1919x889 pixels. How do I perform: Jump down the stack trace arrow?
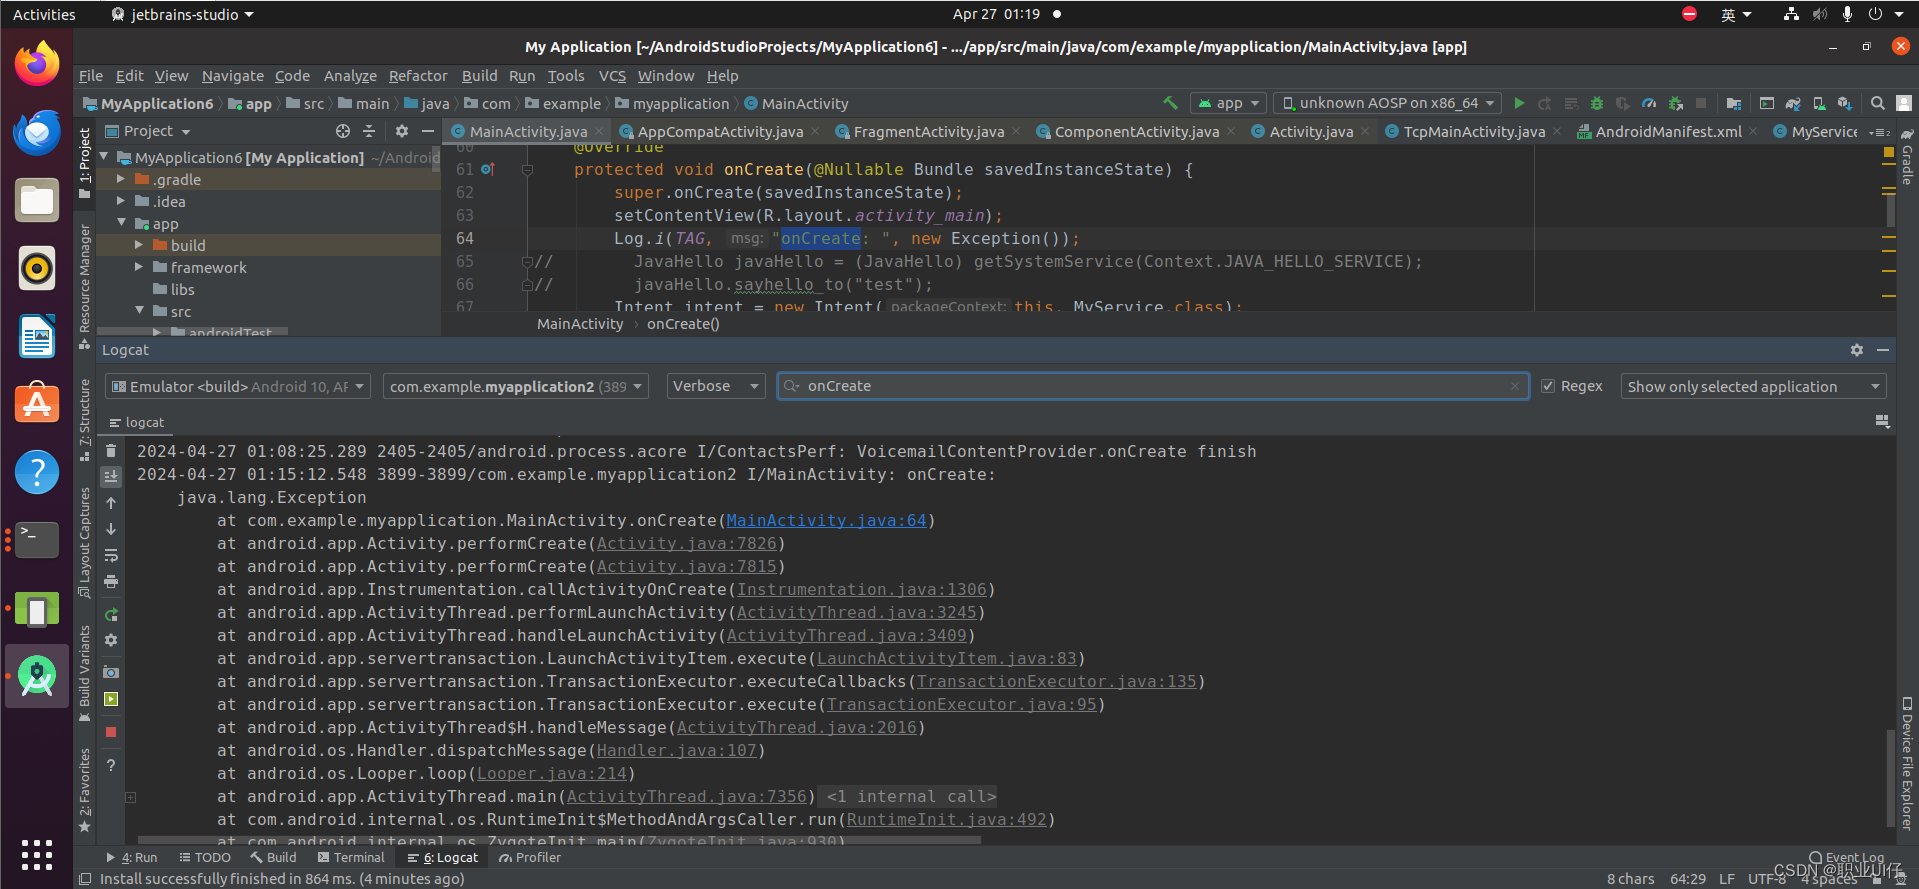click(x=111, y=529)
